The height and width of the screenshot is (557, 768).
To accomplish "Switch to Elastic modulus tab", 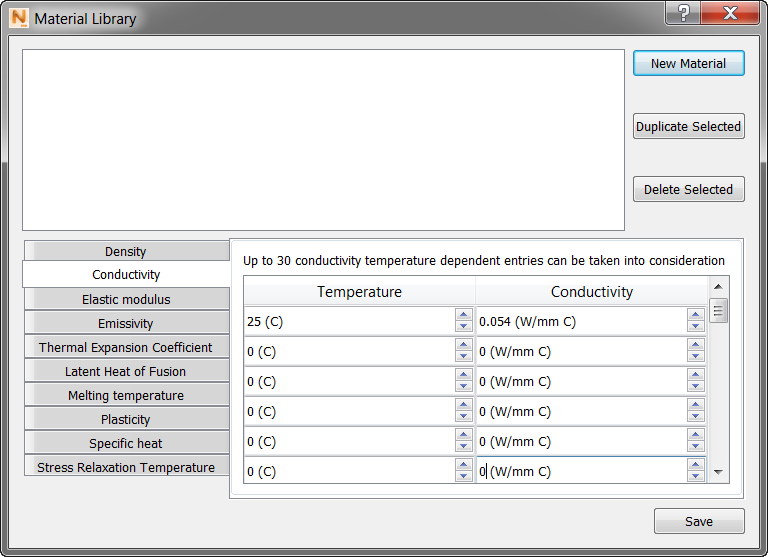I will (x=126, y=299).
